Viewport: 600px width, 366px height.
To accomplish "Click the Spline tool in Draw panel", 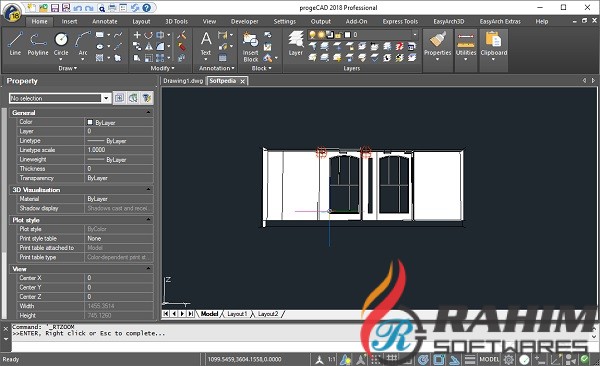I will click(118, 35).
